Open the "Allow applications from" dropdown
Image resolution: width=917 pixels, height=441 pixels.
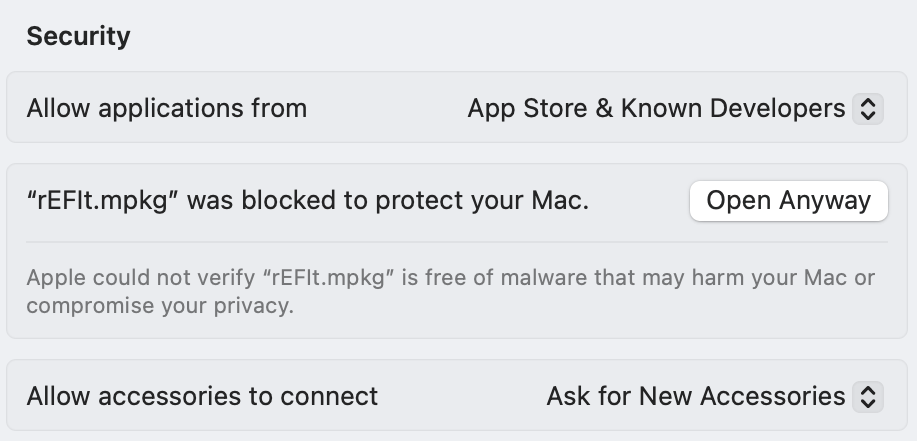tap(674, 108)
